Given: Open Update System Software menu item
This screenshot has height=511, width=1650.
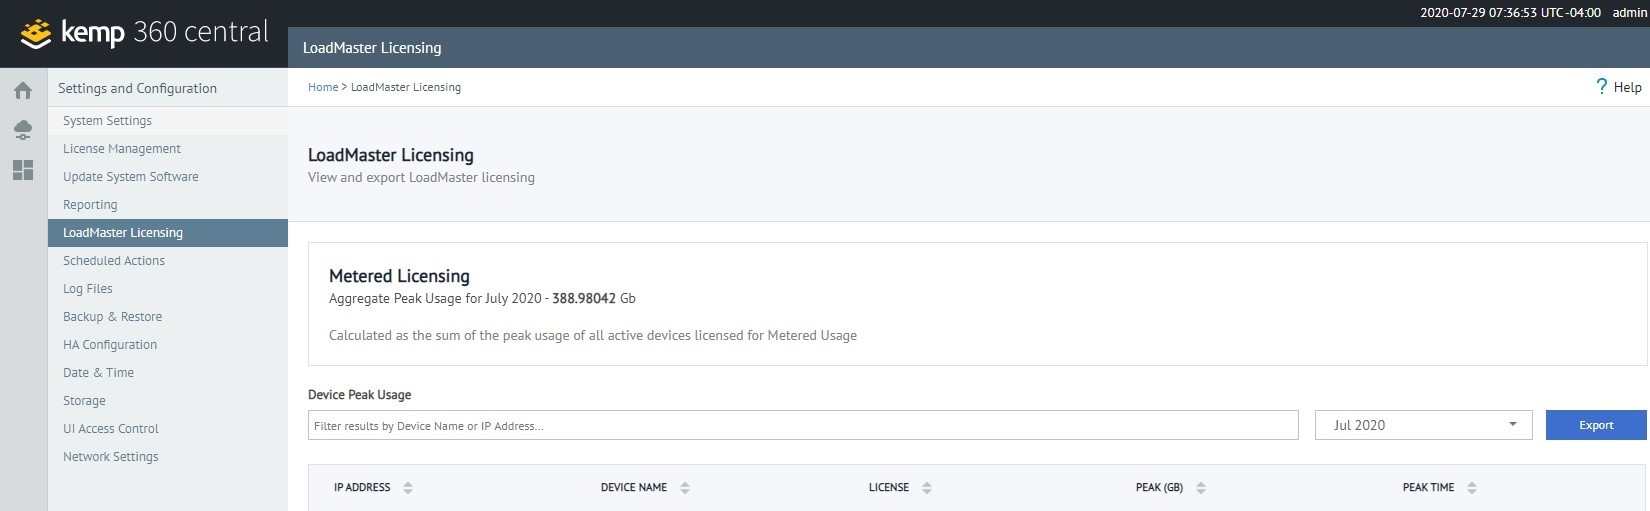Looking at the screenshot, I should click(168, 177).
